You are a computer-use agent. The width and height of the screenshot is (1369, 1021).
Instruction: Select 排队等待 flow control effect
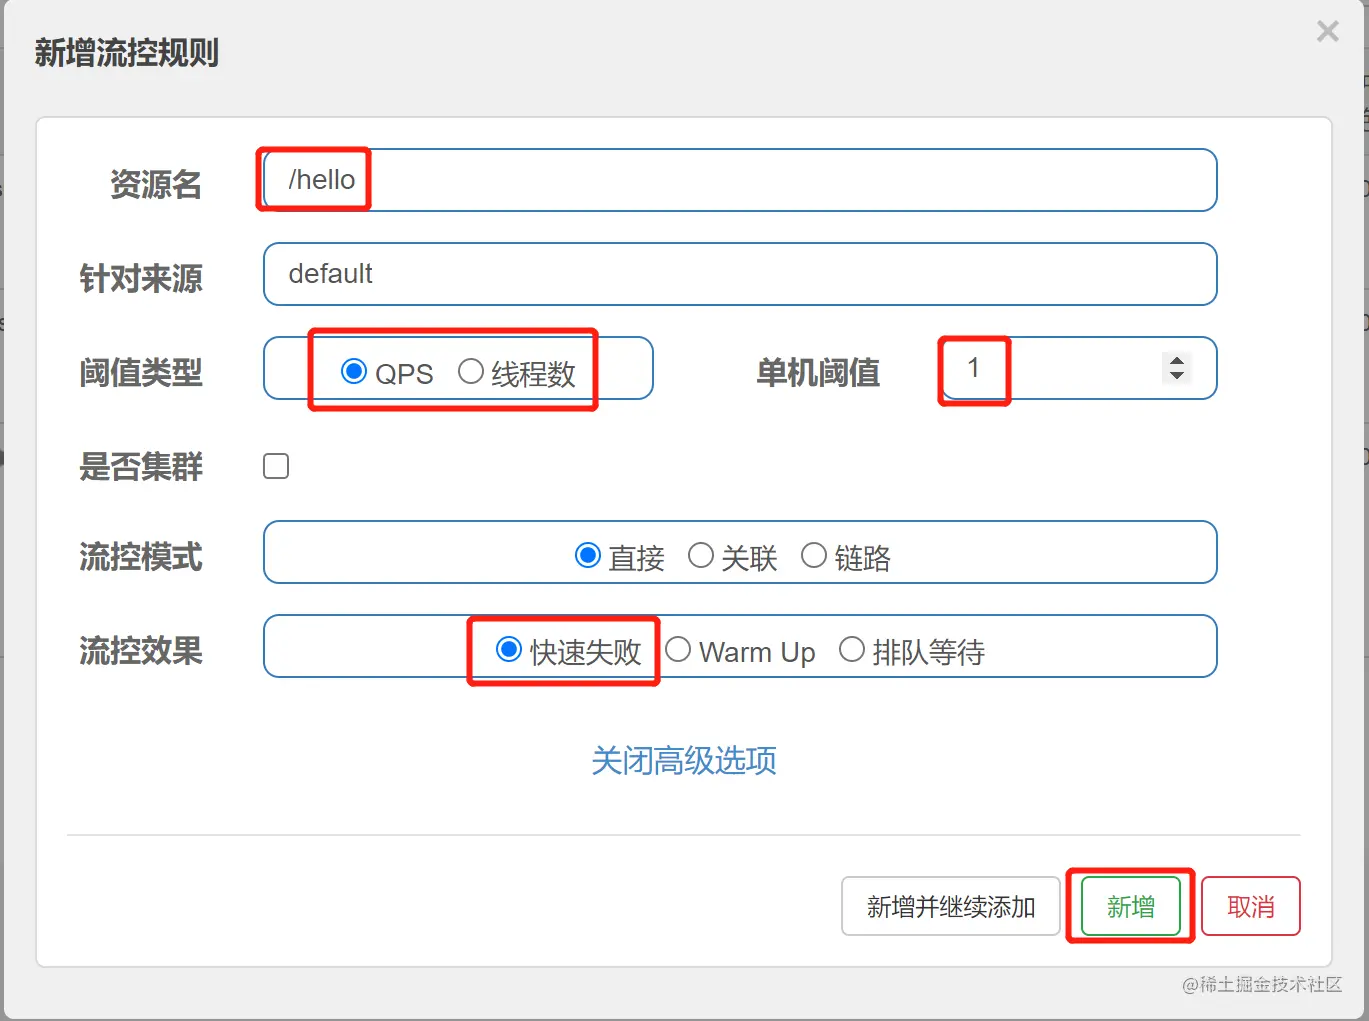coord(852,650)
